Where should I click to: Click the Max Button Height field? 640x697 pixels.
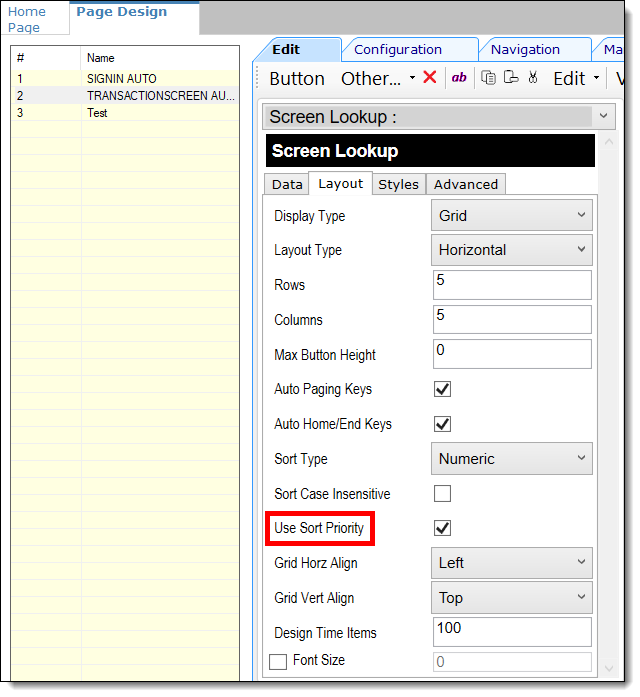(x=512, y=354)
